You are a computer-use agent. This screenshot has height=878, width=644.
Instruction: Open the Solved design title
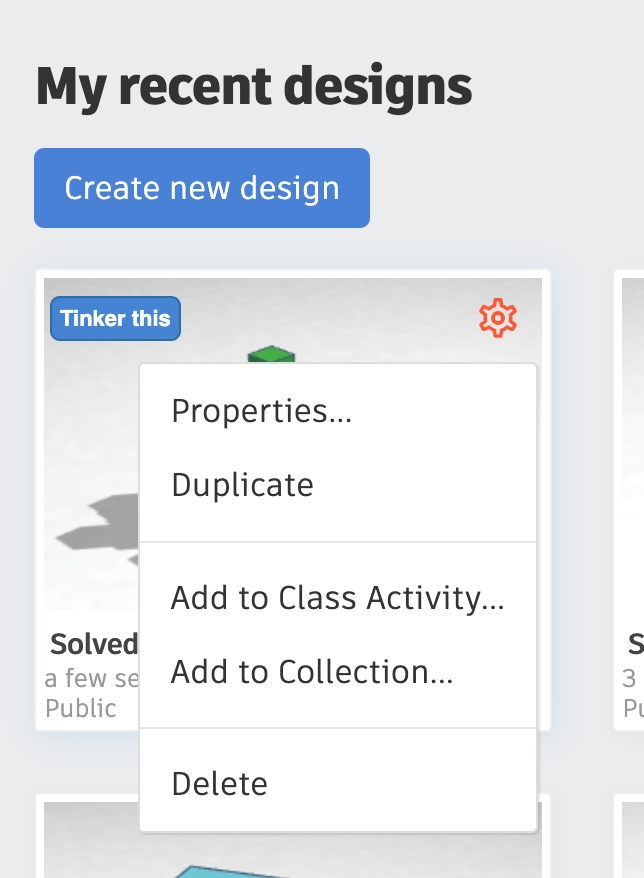point(93,643)
